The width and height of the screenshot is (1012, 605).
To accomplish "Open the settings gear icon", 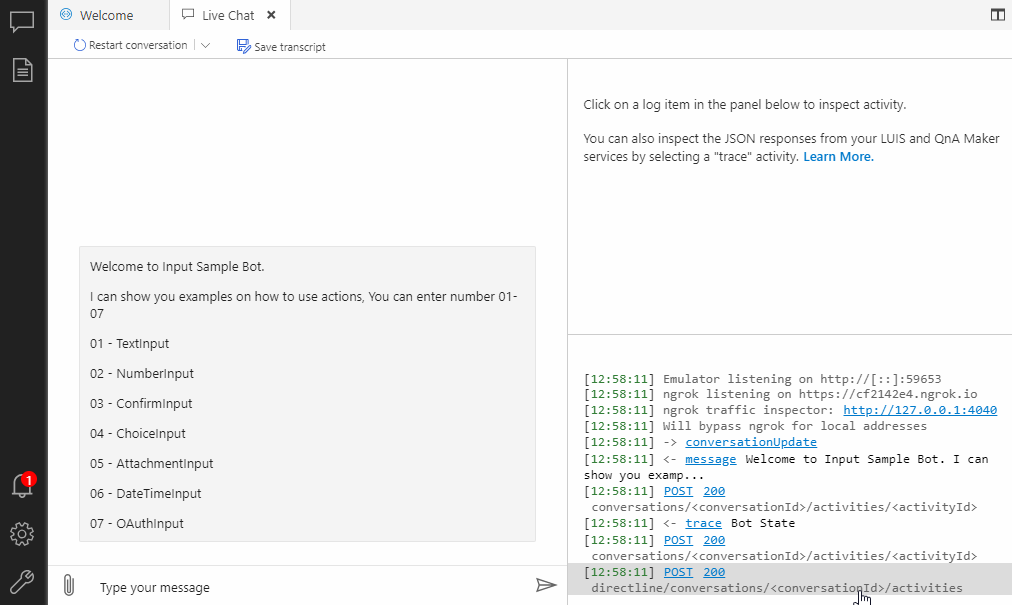I will 22,534.
